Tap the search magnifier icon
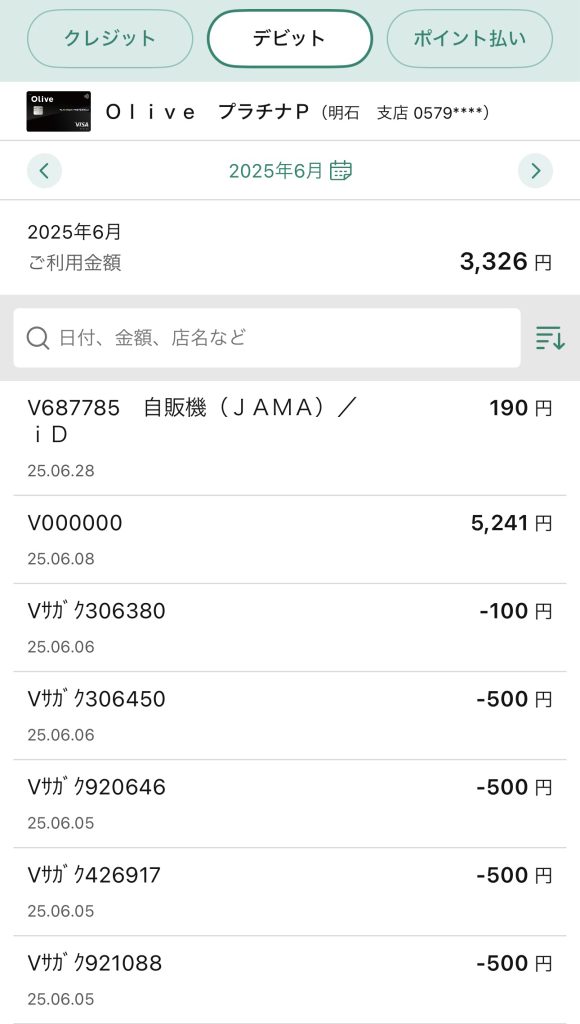The height and width of the screenshot is (1024, 580). (38, 338)
